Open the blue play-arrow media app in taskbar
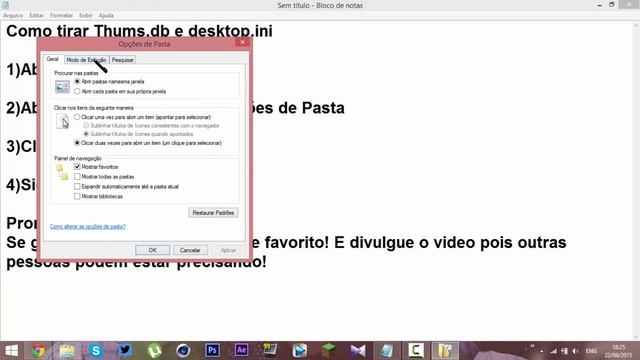Viewport: 640px width, 360px height. 300,351
